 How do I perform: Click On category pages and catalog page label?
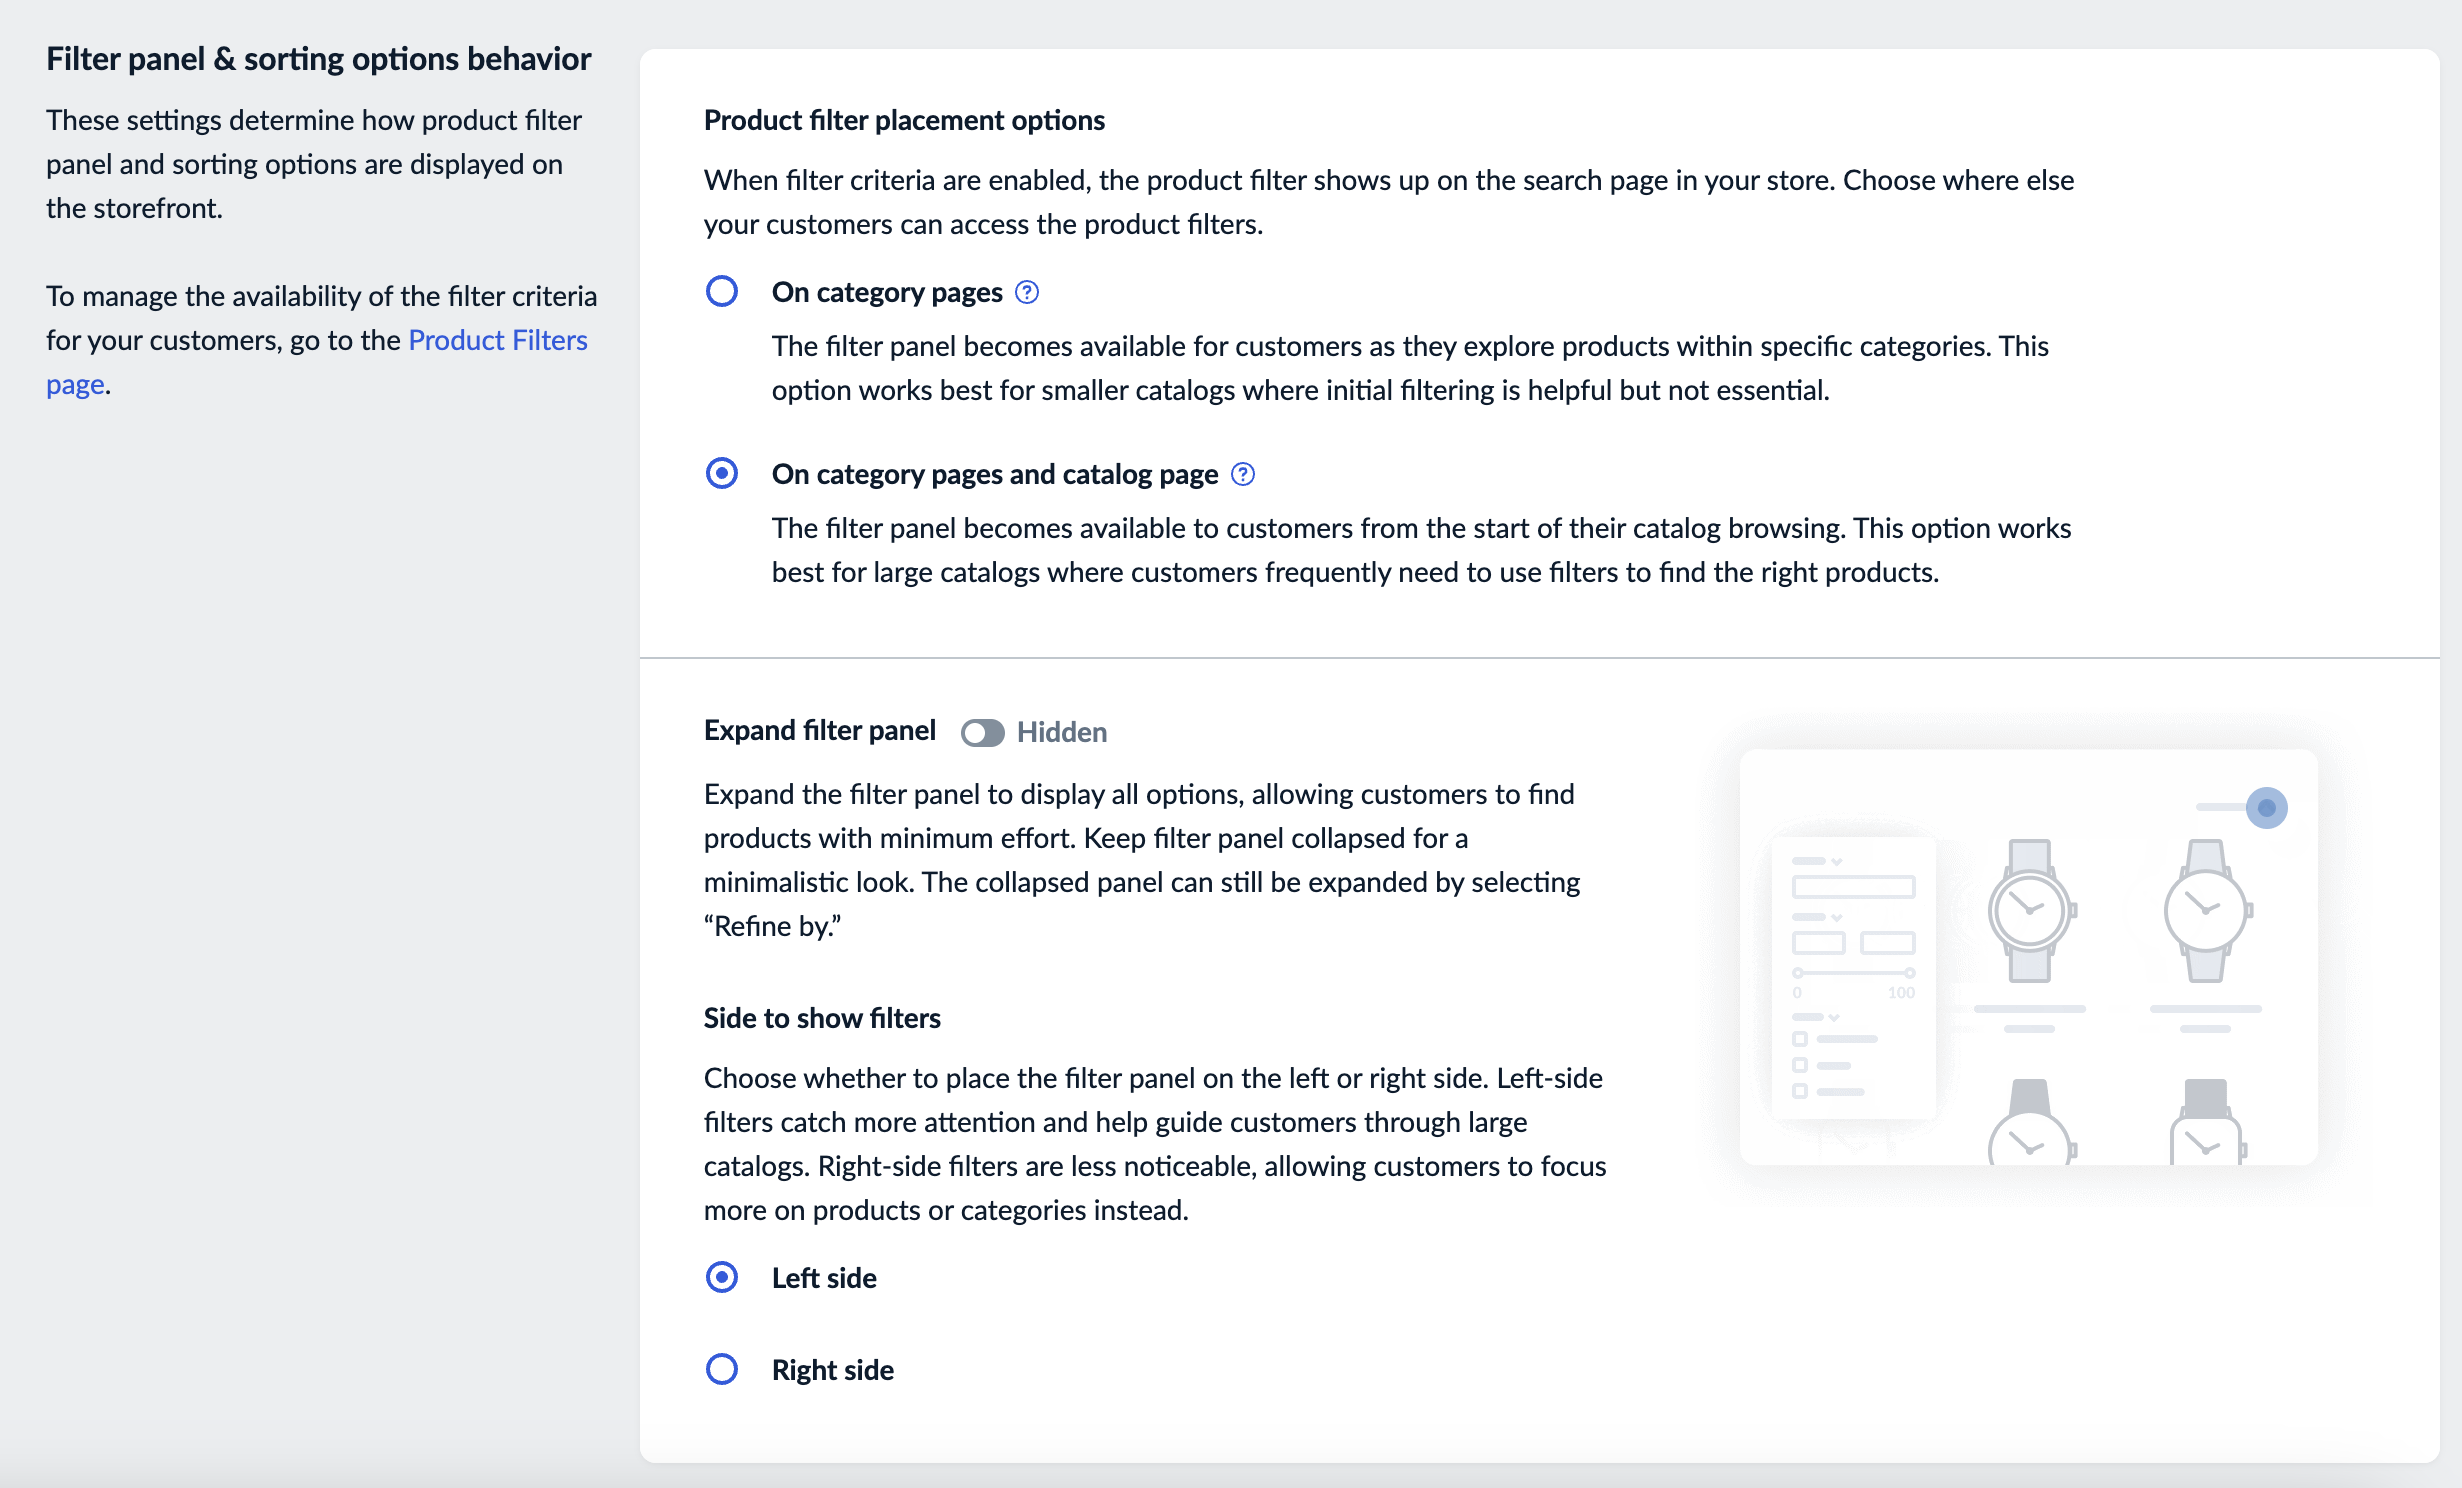(x=994, y=474)
